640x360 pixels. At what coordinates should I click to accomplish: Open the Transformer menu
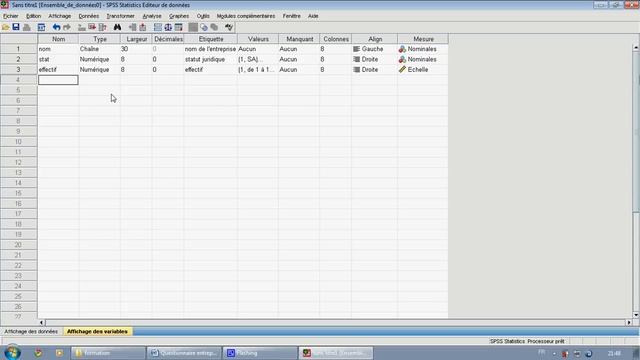point(120,16)
